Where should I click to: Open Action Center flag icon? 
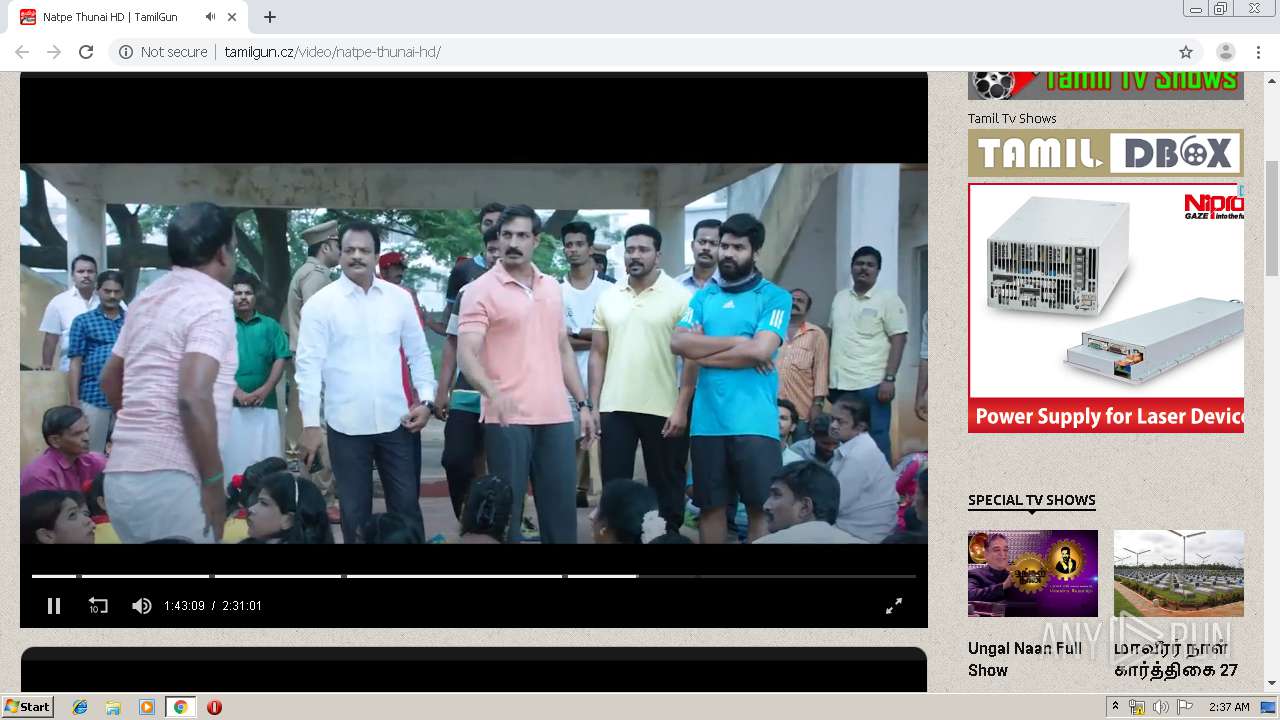1184,707
